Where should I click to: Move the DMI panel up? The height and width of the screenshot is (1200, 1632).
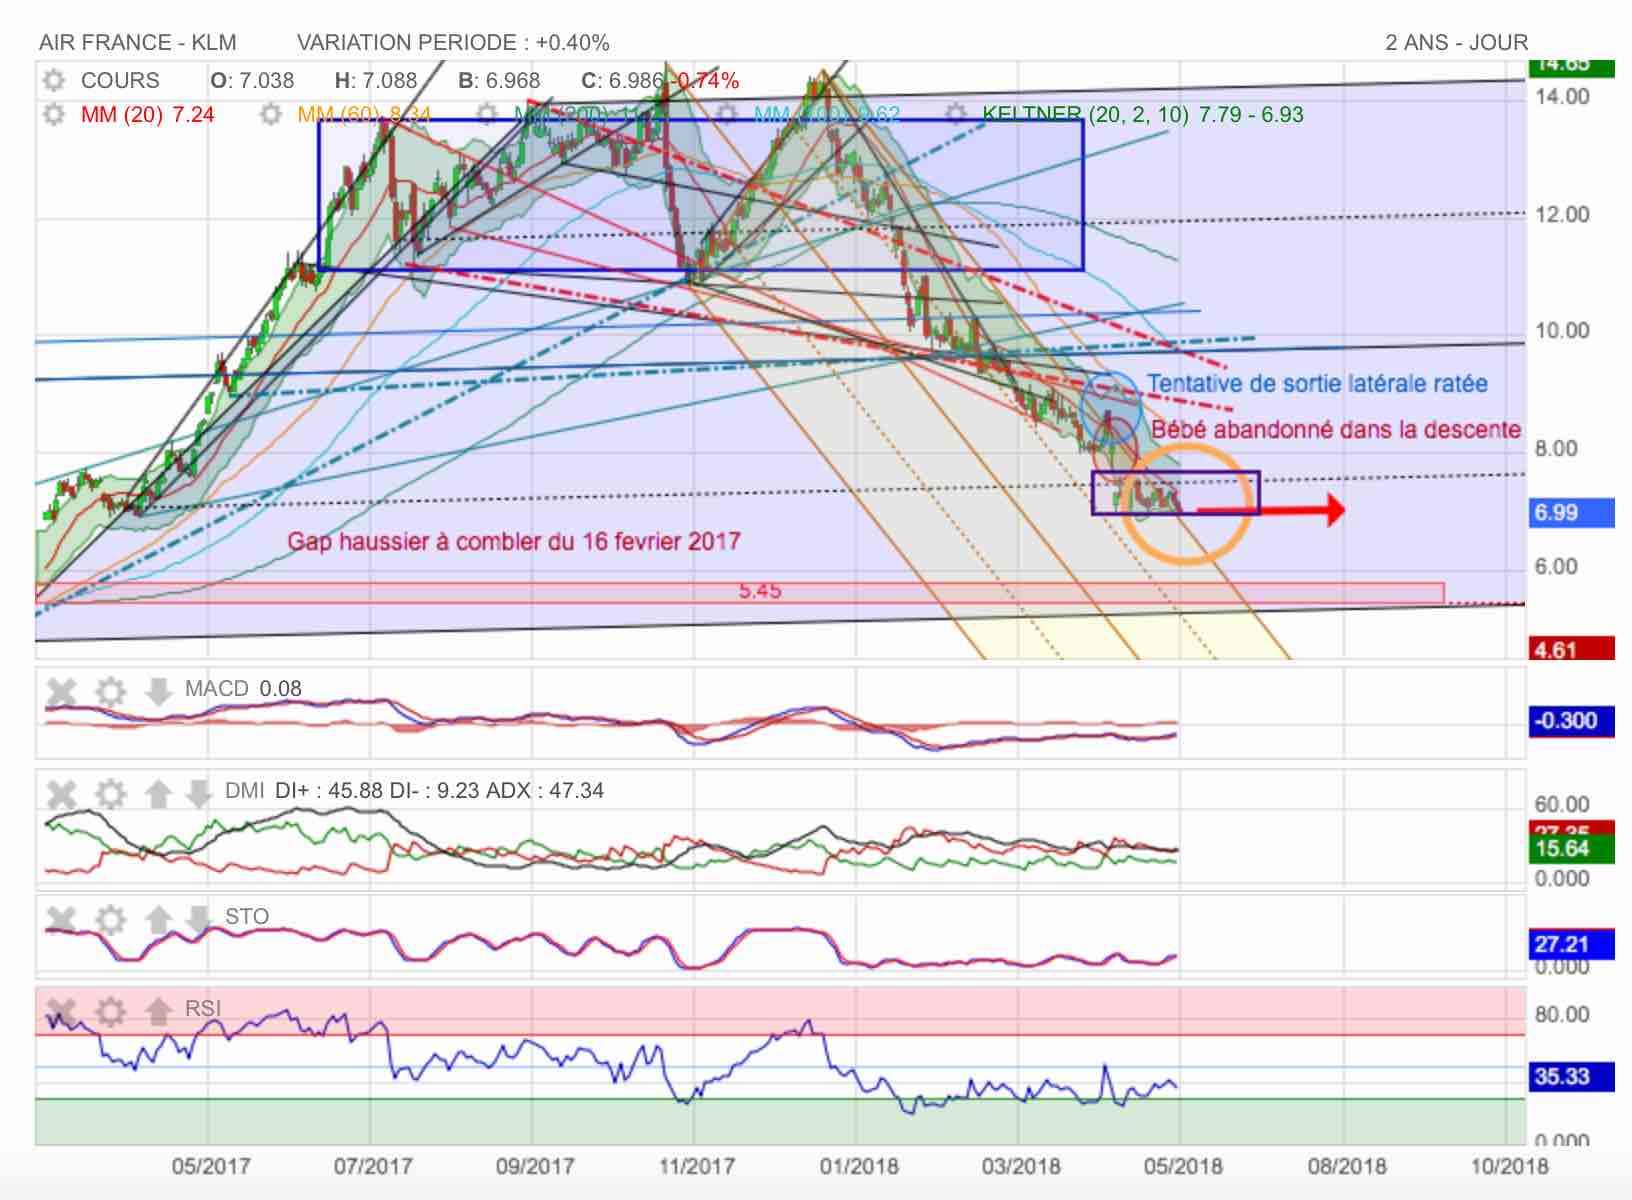click(x=158, y=793)
